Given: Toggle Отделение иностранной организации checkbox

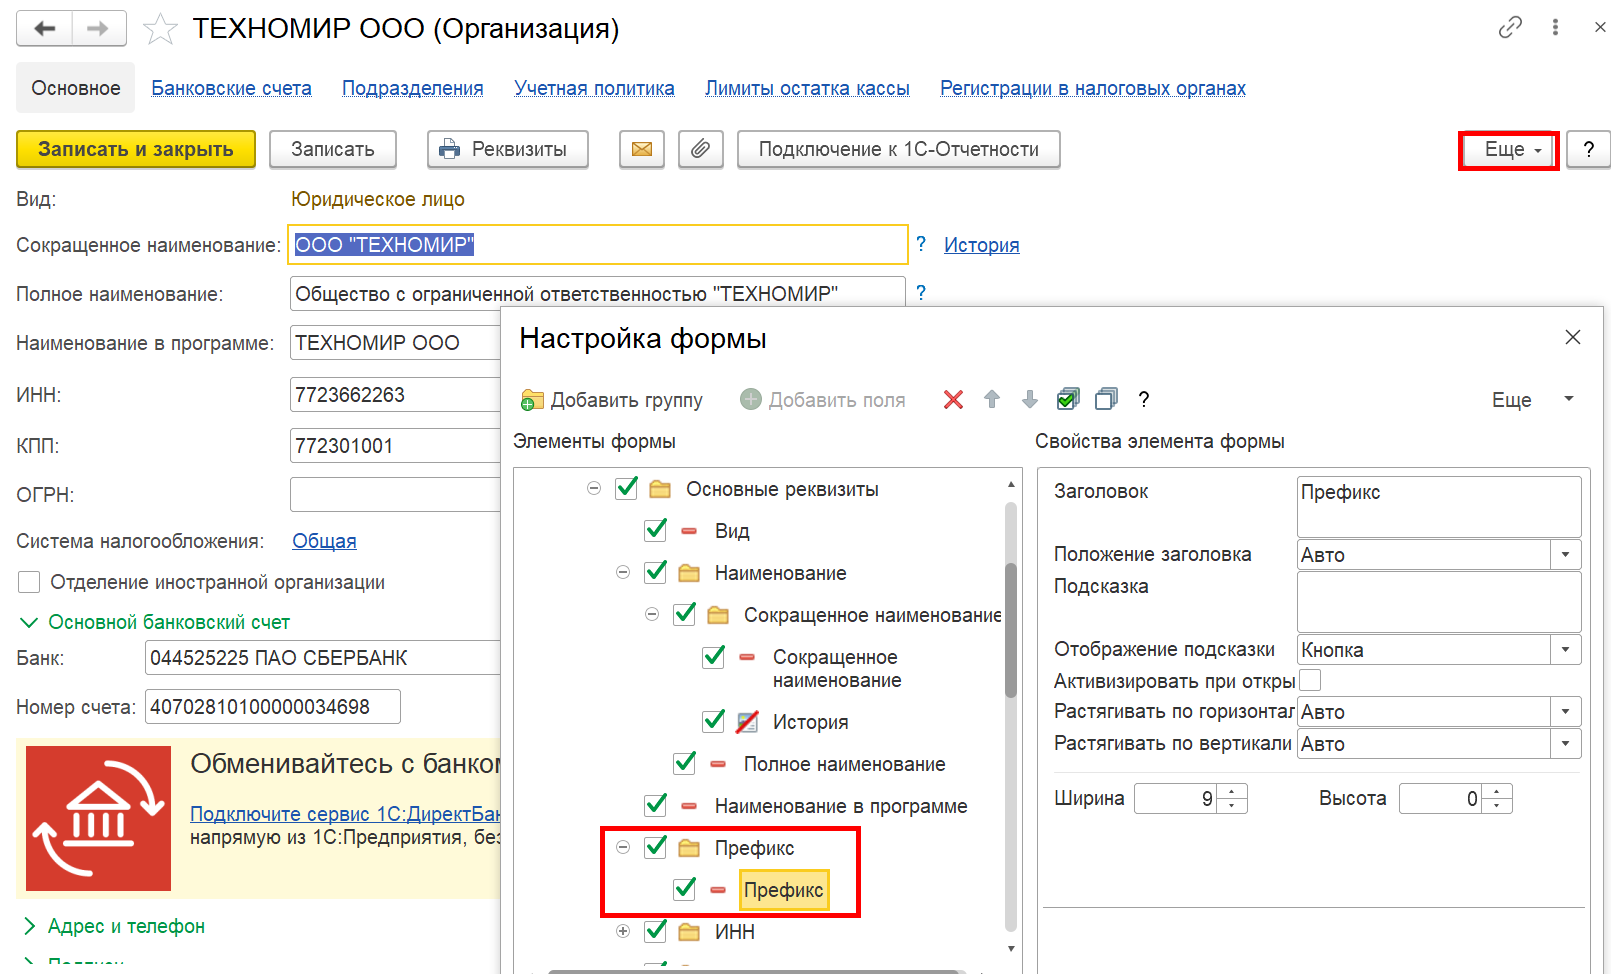Looking at the screenshot, I should click(29, 582).
